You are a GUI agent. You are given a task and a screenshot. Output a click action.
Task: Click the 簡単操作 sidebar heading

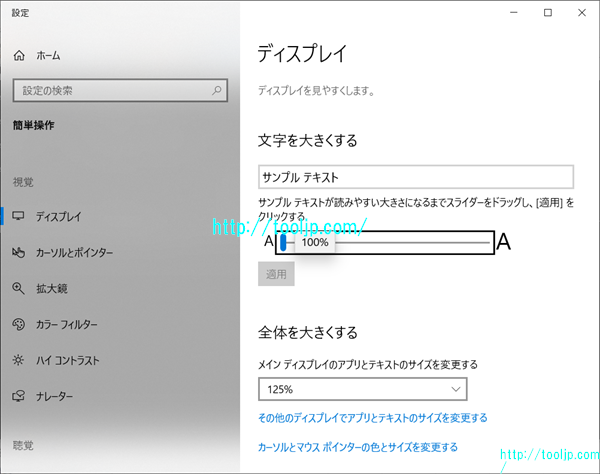34,125
